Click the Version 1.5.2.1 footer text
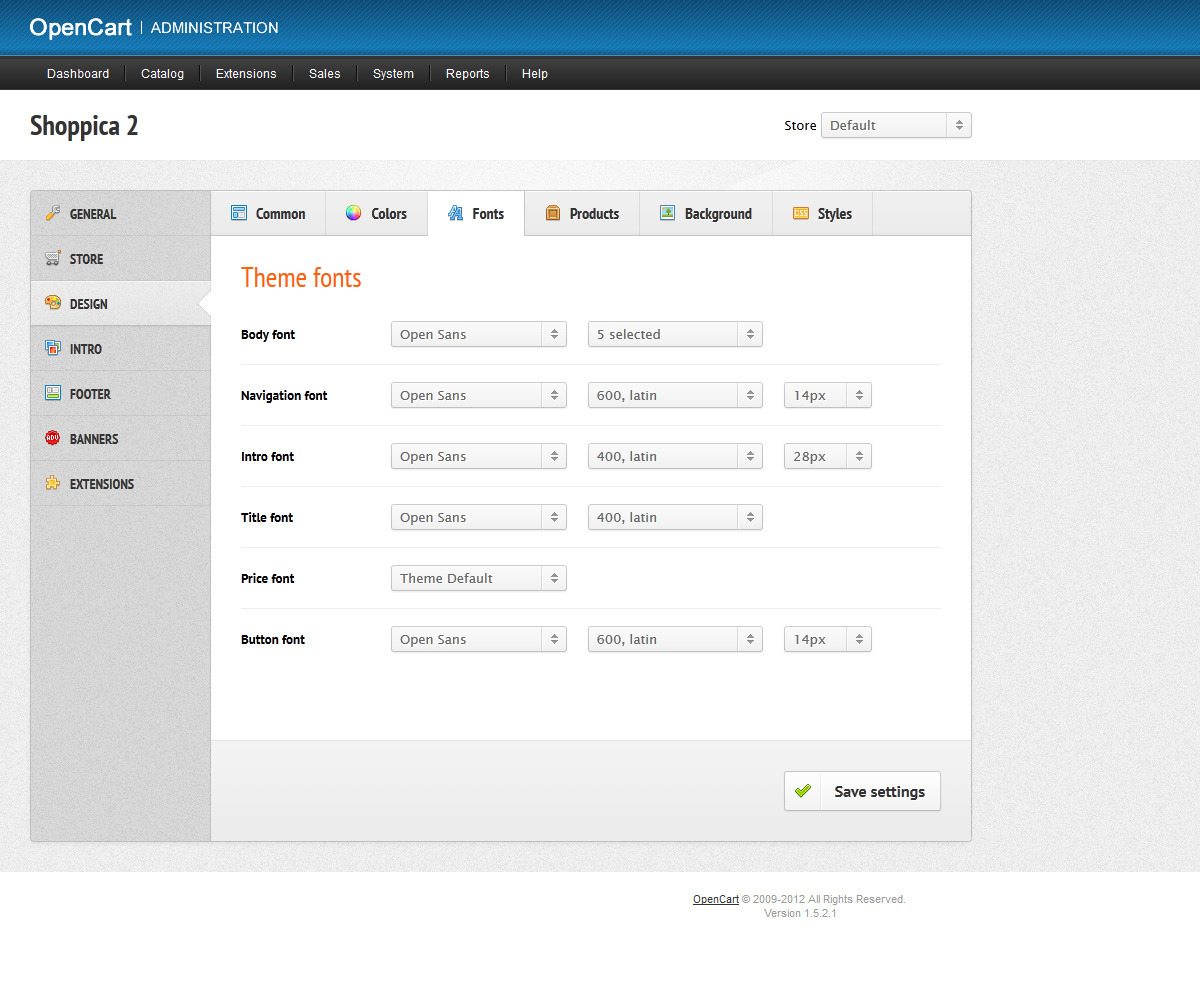The width and height of the screenshot is (1200, 1000). [x=800, y=913]
